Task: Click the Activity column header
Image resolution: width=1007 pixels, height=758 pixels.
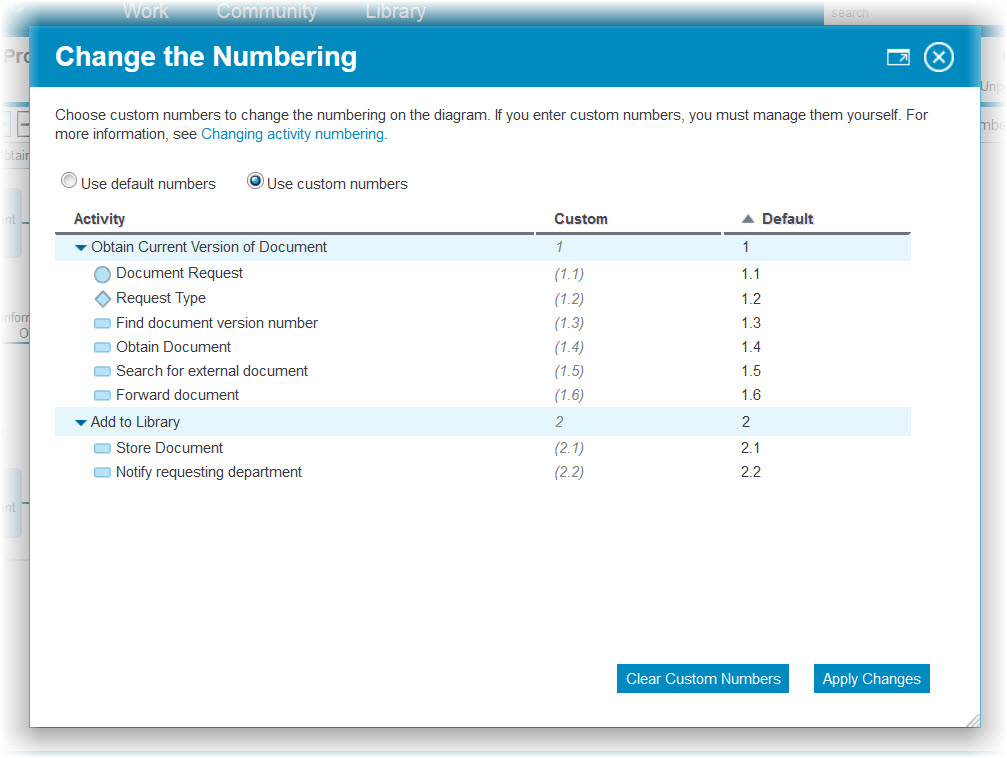Action: (x=100, y=219)
